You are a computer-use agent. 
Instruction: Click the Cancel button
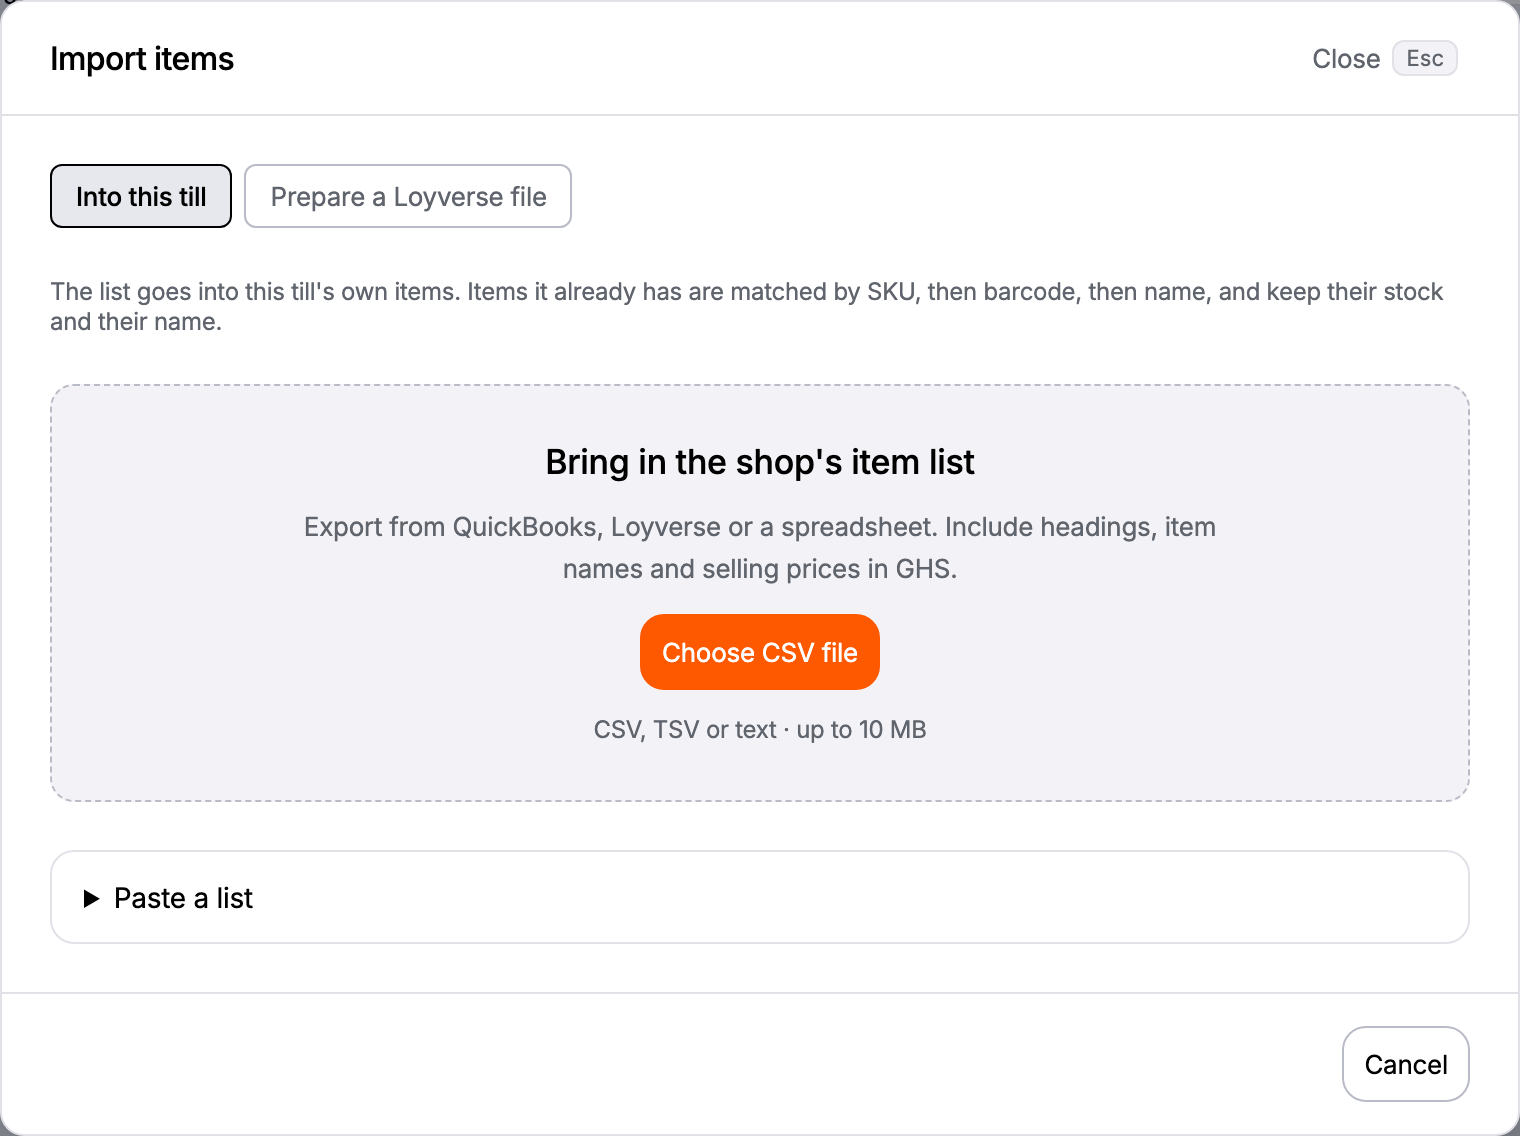click(x=1406, y=1064)
